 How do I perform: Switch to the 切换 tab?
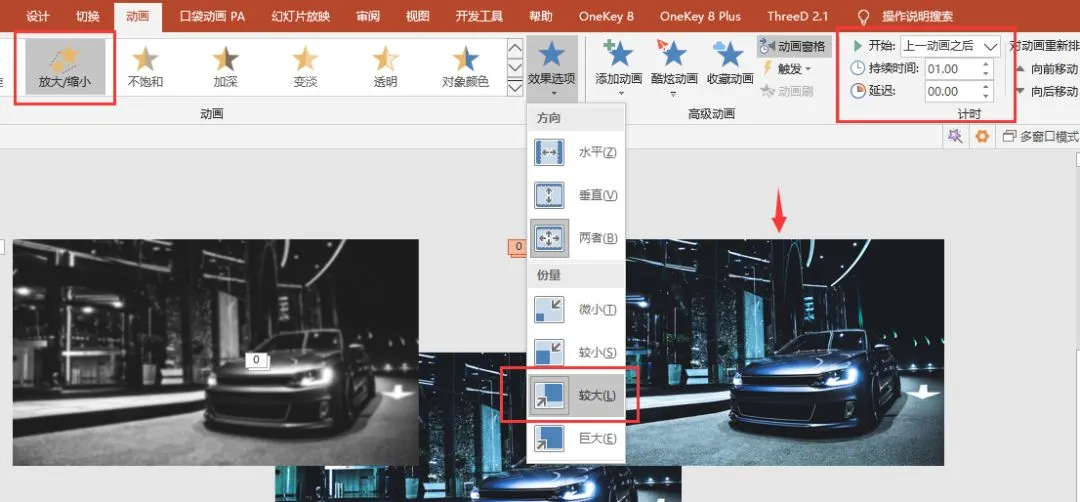(88, 16)
